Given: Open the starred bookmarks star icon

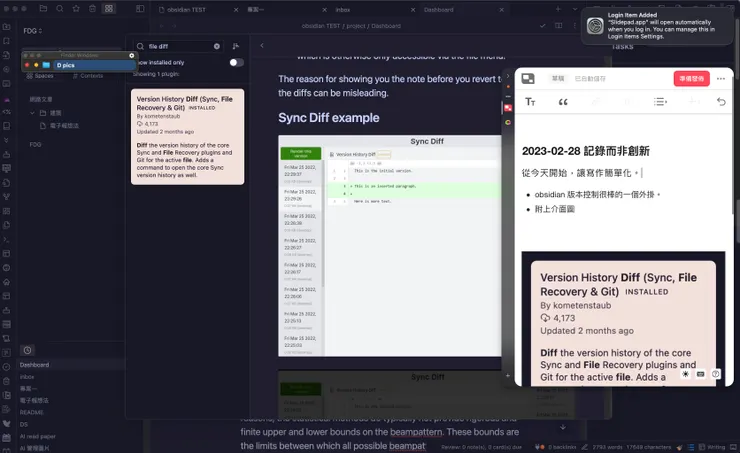Looking at the screenshot, I should click(76, 8).
